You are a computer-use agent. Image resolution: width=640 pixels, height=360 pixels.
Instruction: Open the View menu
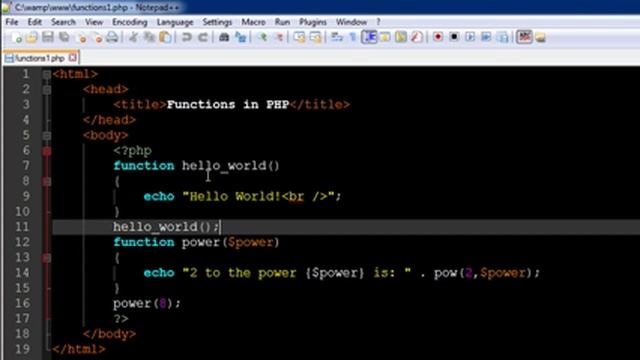94,22
